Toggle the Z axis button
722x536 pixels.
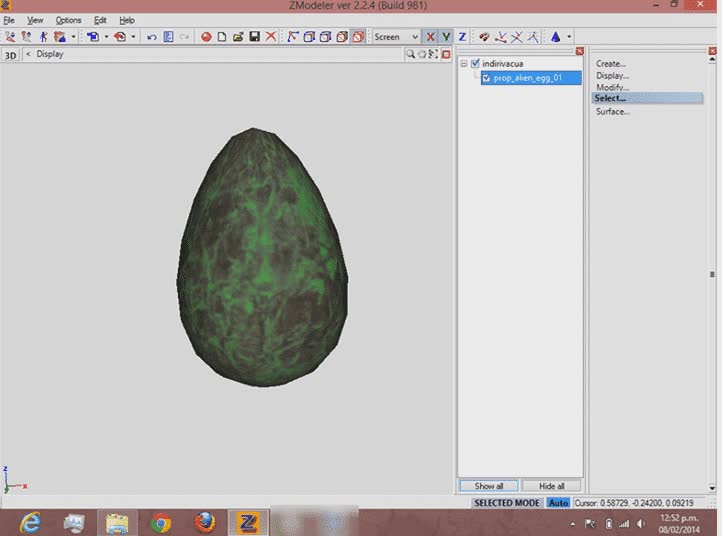click(x=462, y=37)
